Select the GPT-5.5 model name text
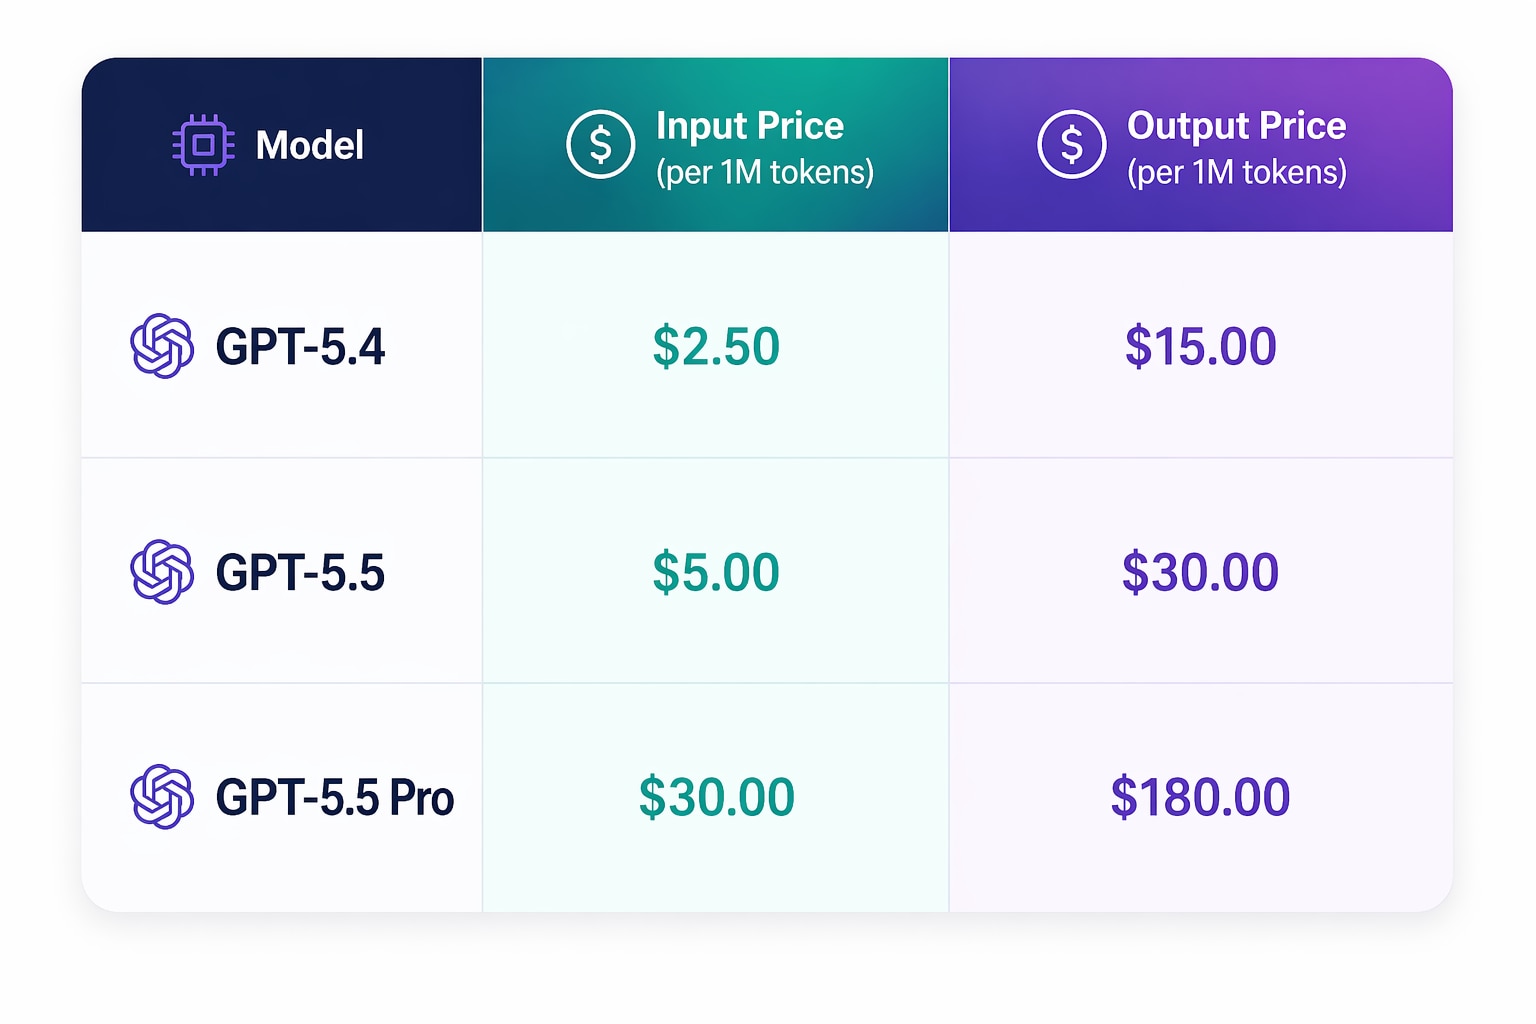The height and width of the screenshot is (1024, 1536). (300, 573)
